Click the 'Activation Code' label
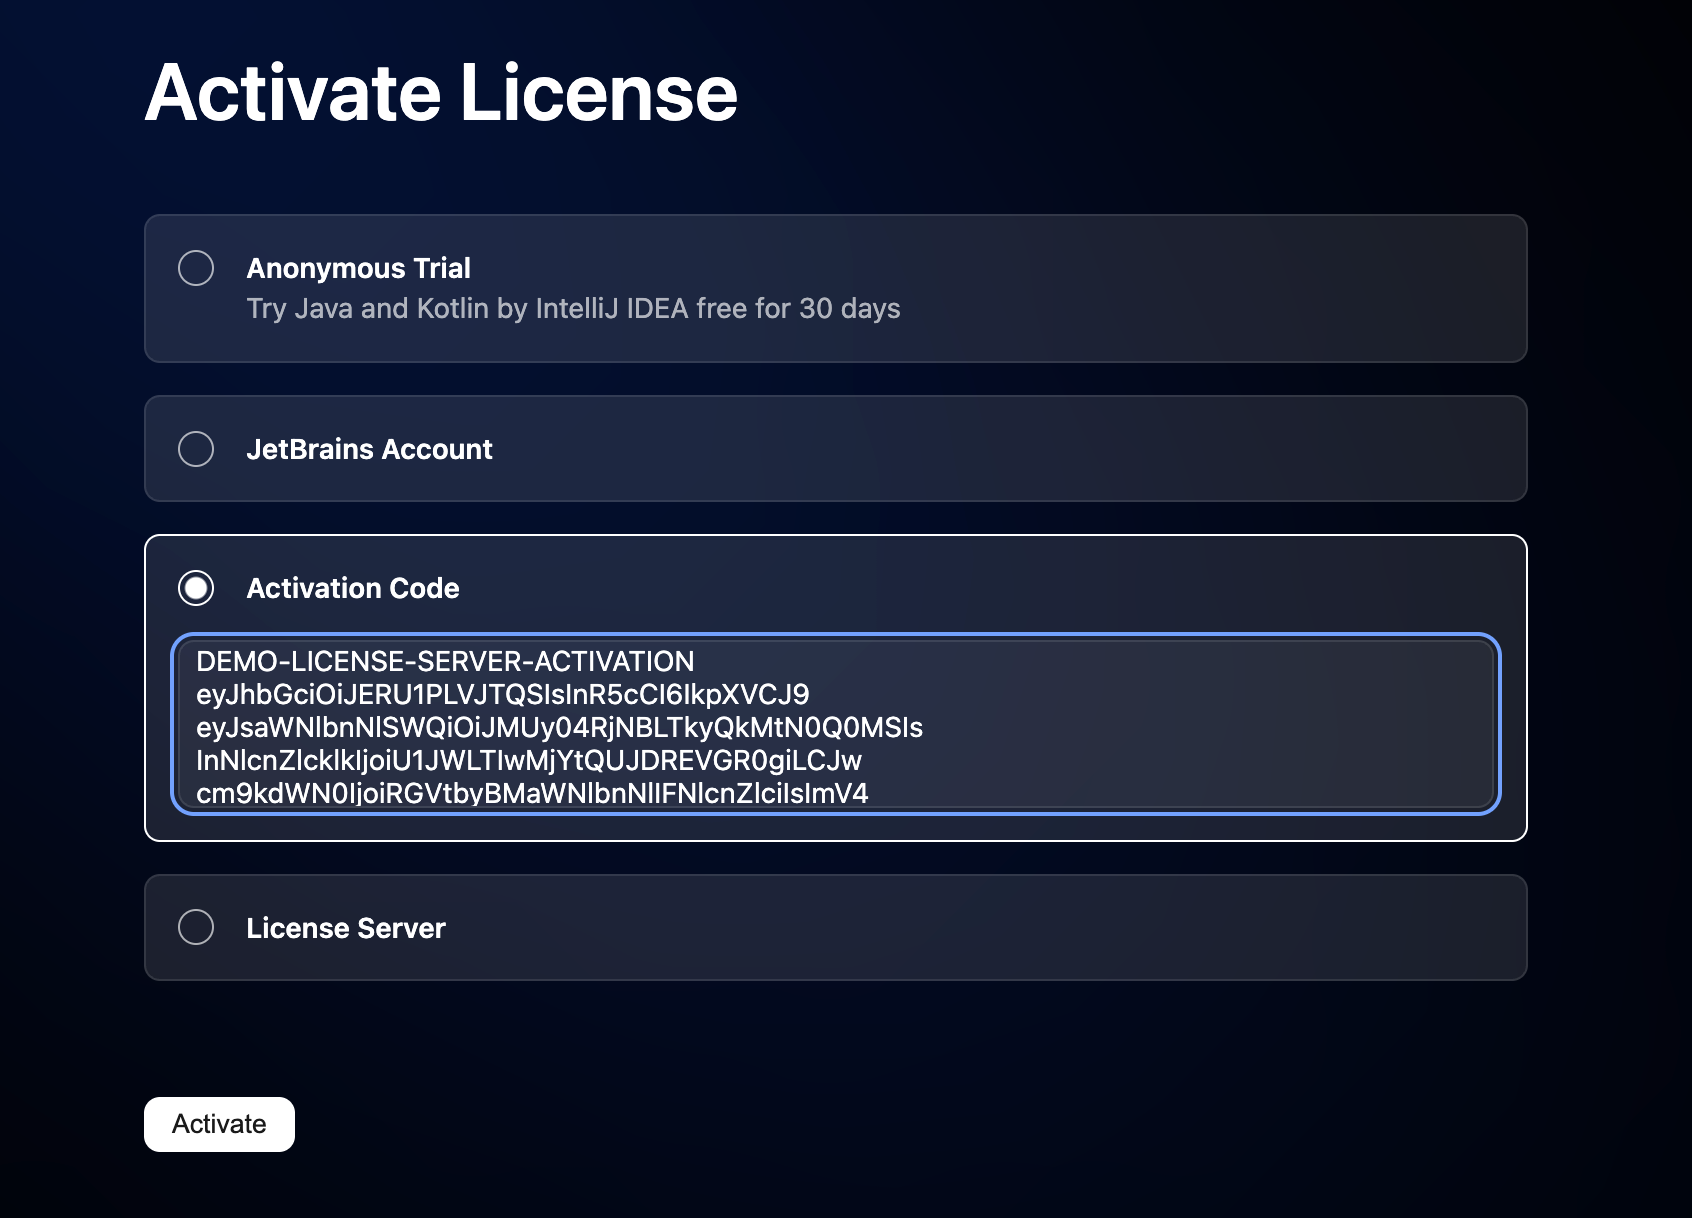Viewport: 1692px width, 1218px height. pos(353,588)
